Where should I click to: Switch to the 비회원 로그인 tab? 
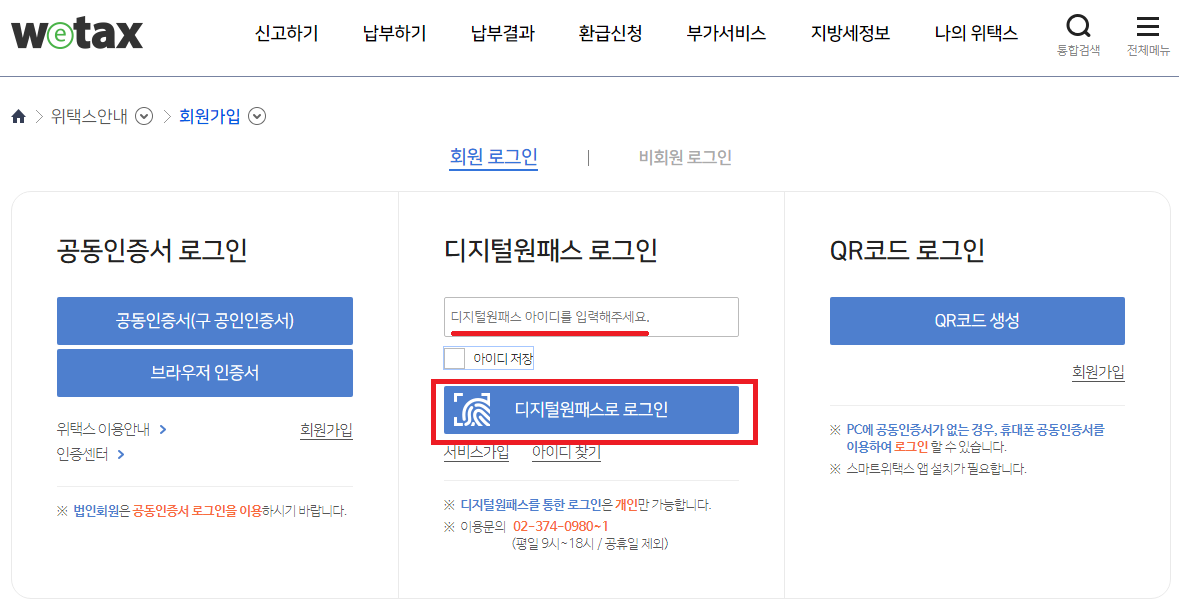[685, 157]
